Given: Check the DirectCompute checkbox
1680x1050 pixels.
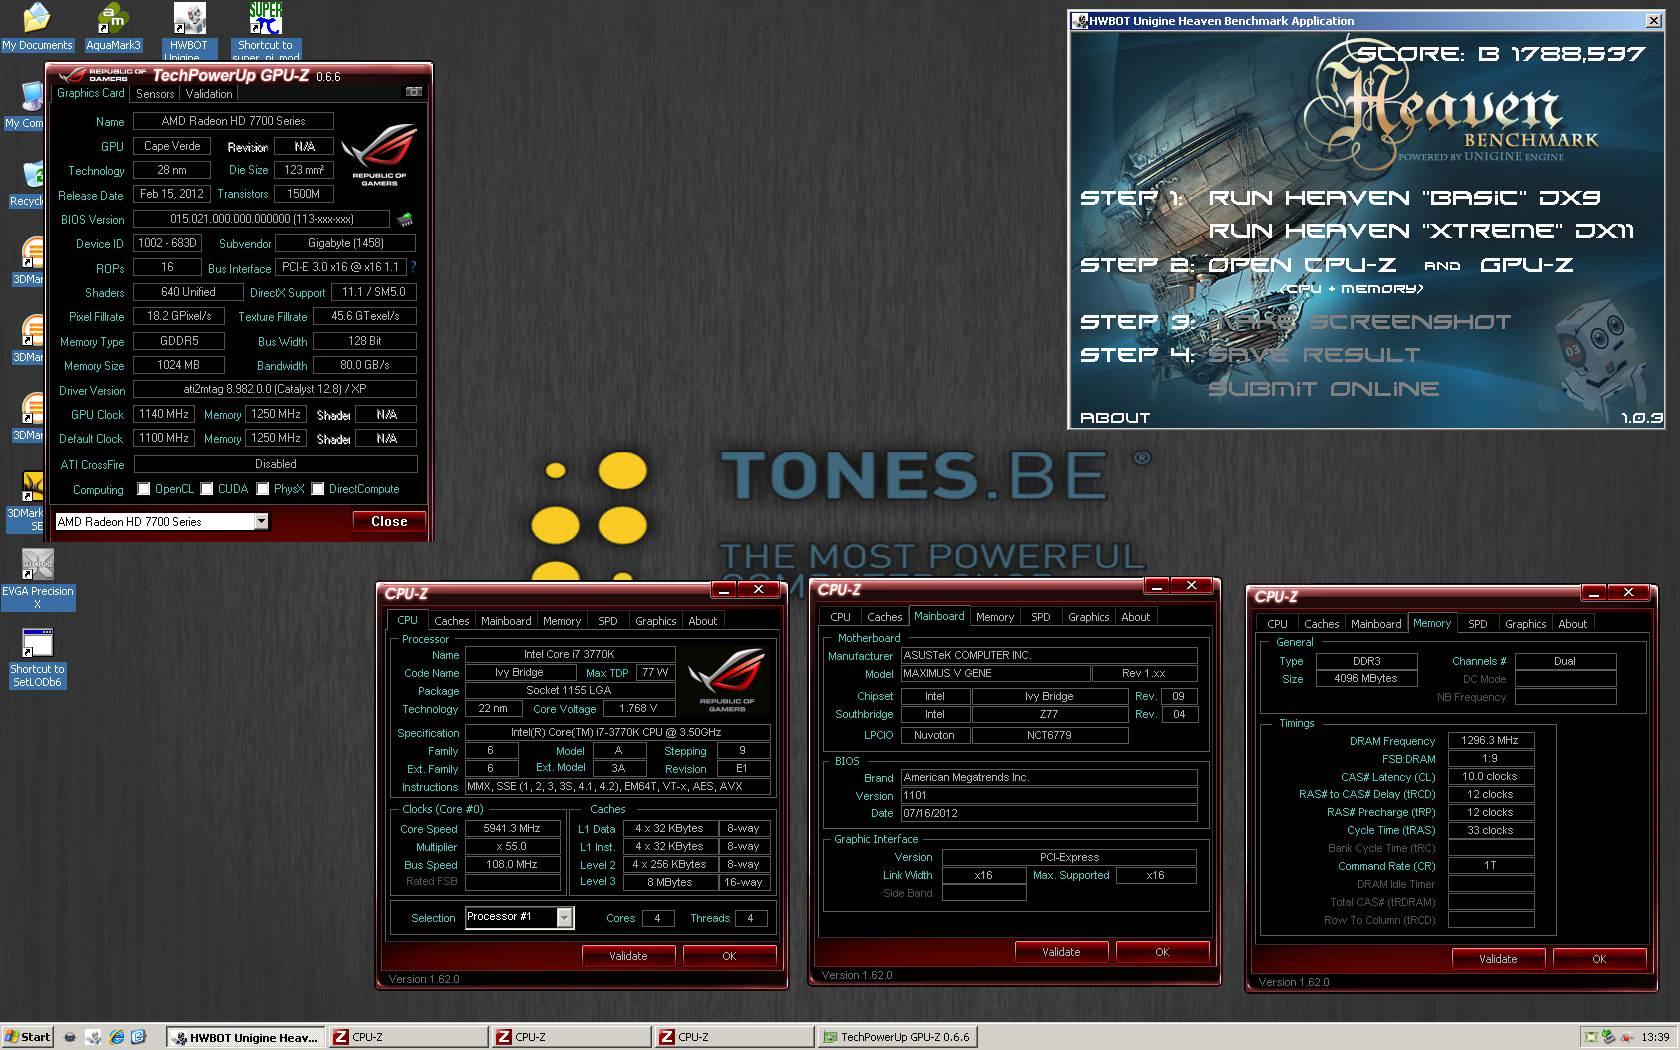Looking at the screenshot, I should pos(318,489).
